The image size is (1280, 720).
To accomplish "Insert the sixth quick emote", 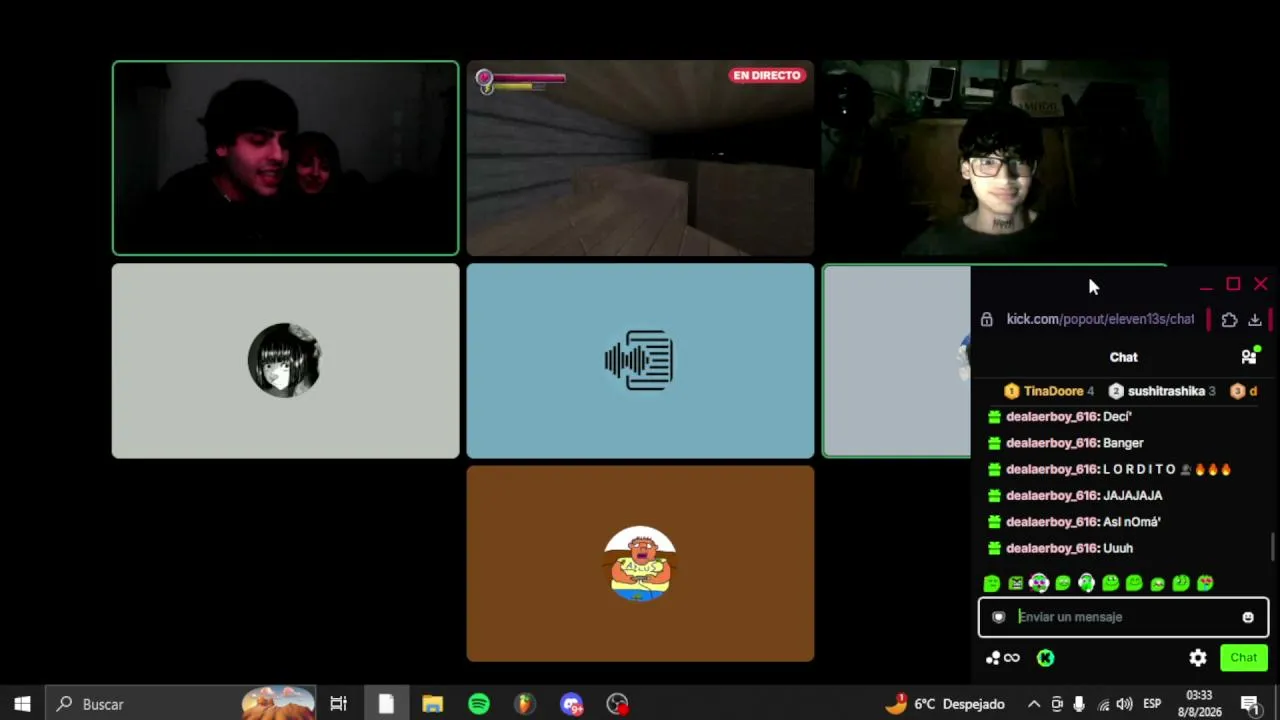I will (1110, 583).
